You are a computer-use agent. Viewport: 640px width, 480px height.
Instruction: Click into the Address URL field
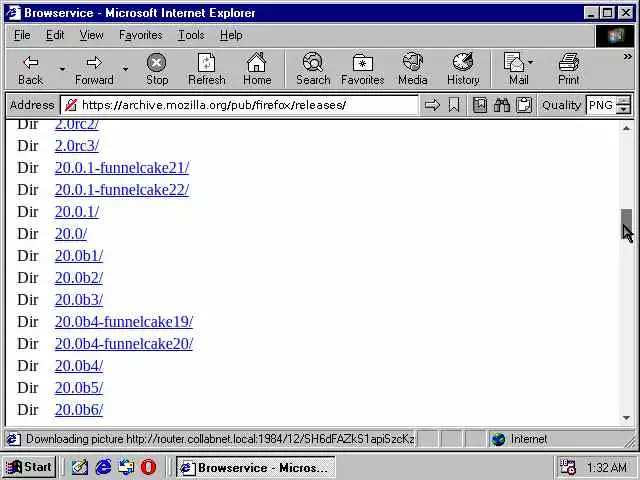pyautogui.click(x=239, y=105)
